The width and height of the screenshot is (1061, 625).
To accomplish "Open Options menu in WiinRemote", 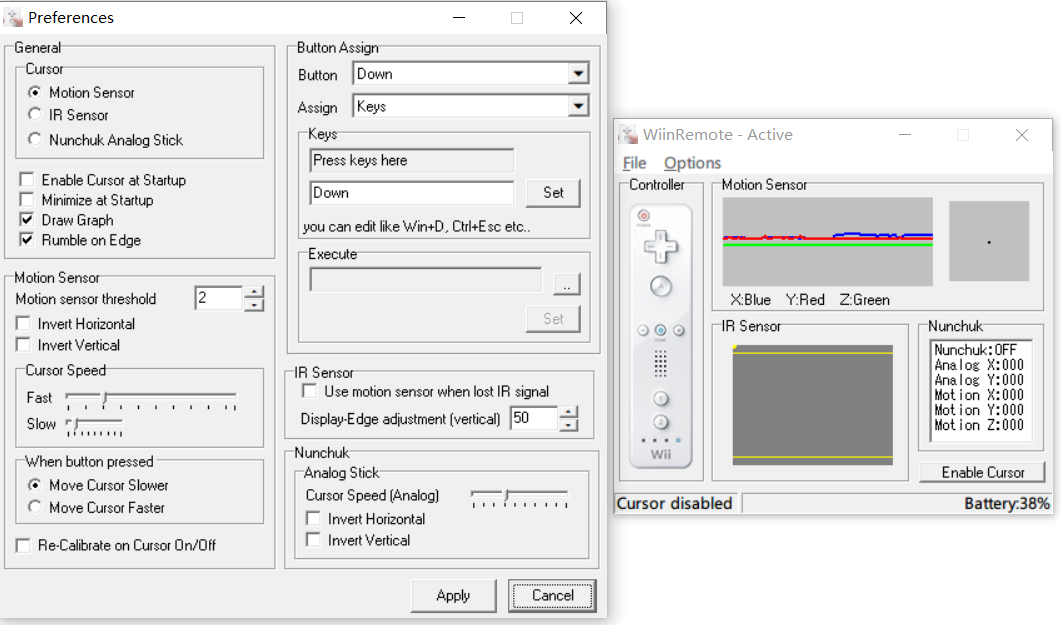I will (692, 163).
